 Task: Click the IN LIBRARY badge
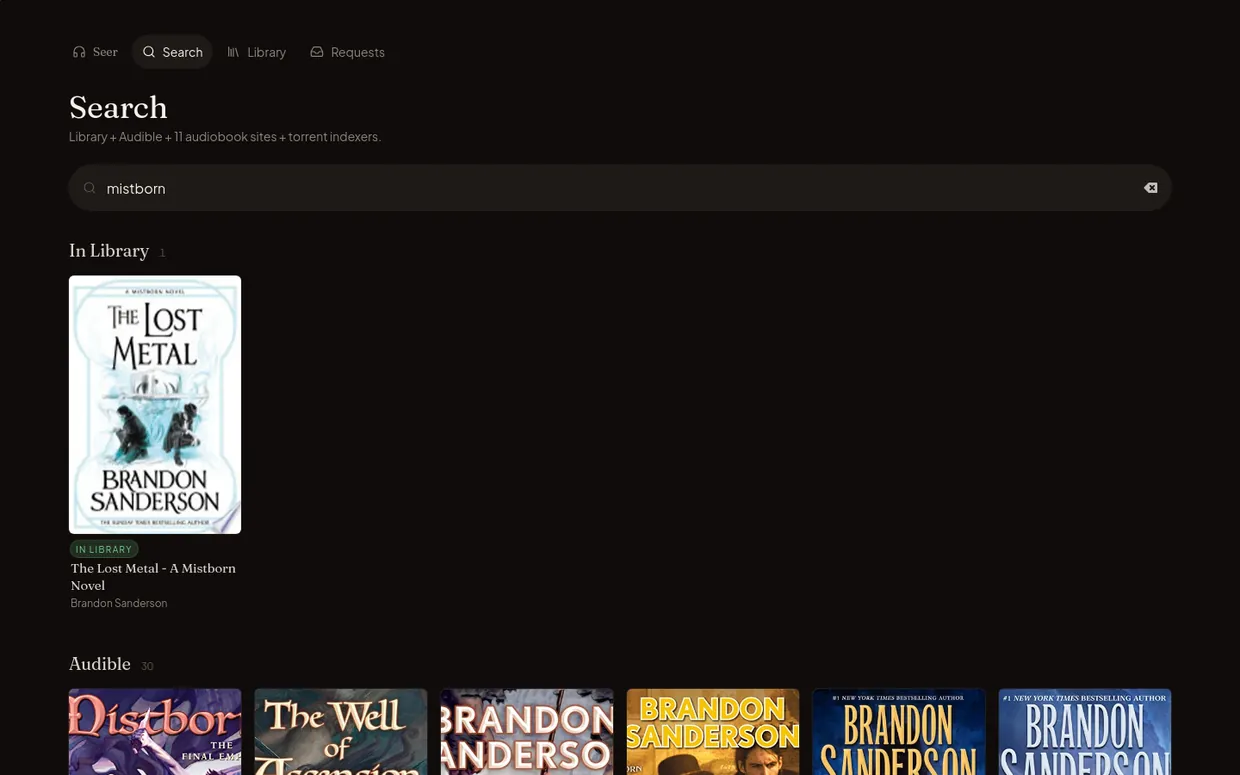click(x=104, y=549)
